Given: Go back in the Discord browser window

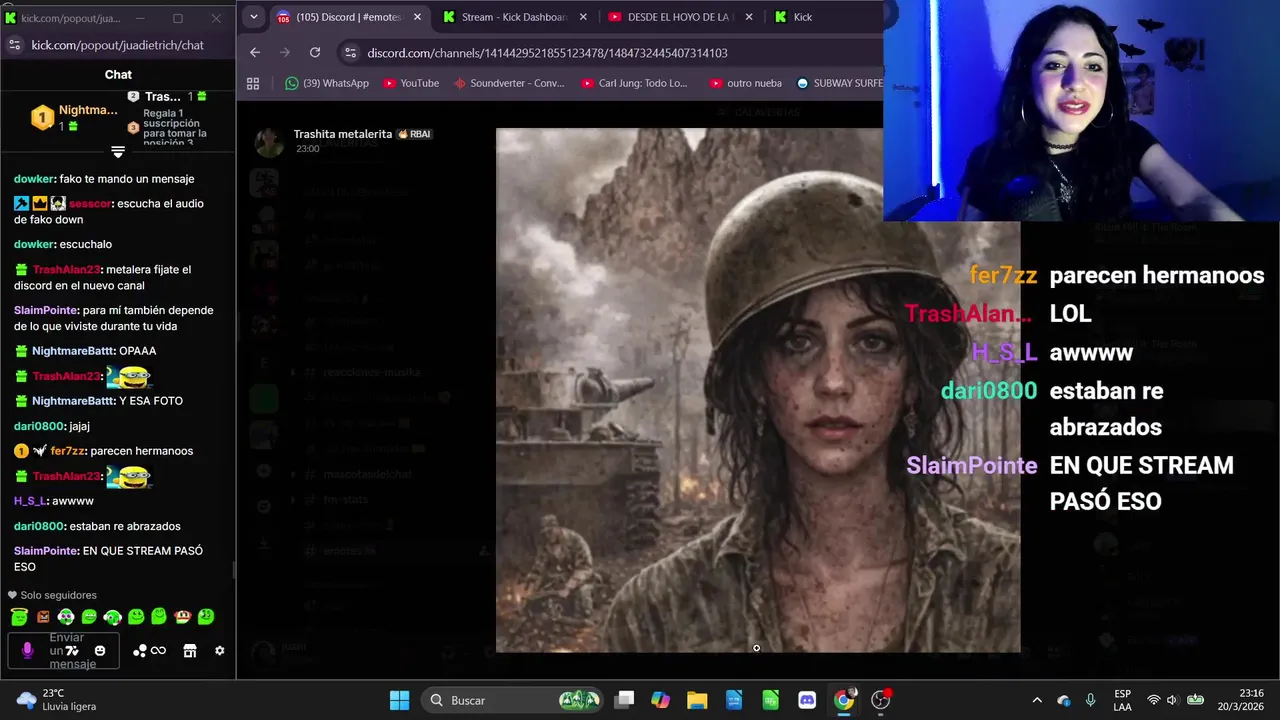Looking at the screenshot, I should (x=255, y=53).
